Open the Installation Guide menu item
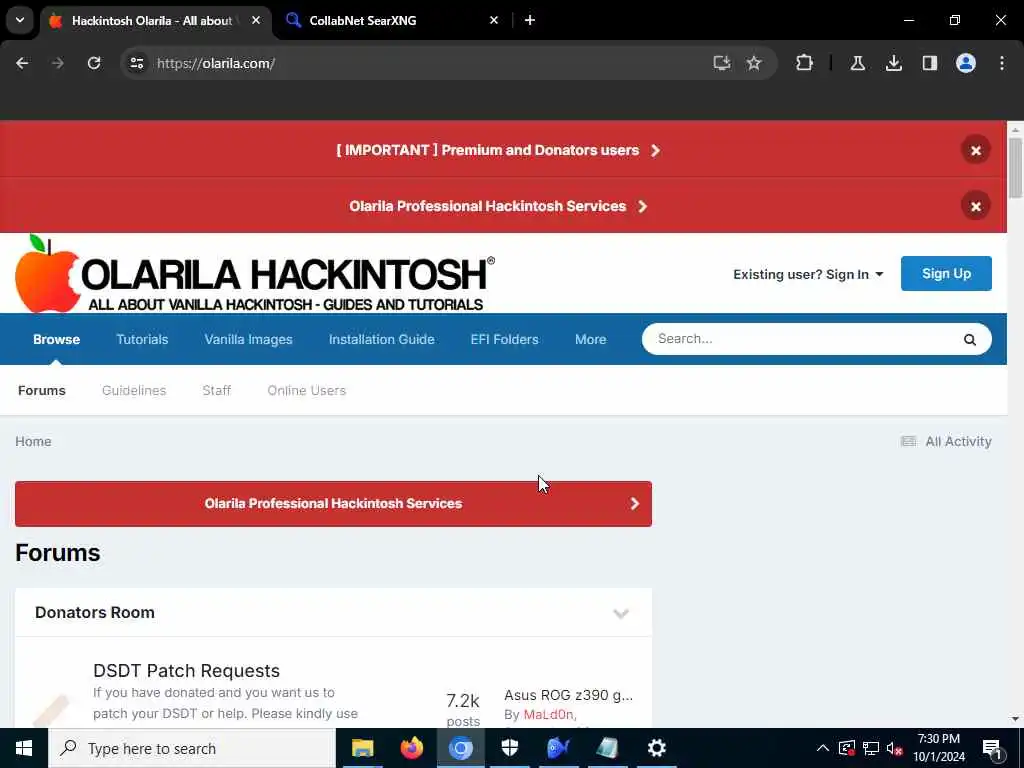Screen dimensions: 1024x768 coord(381,340)
